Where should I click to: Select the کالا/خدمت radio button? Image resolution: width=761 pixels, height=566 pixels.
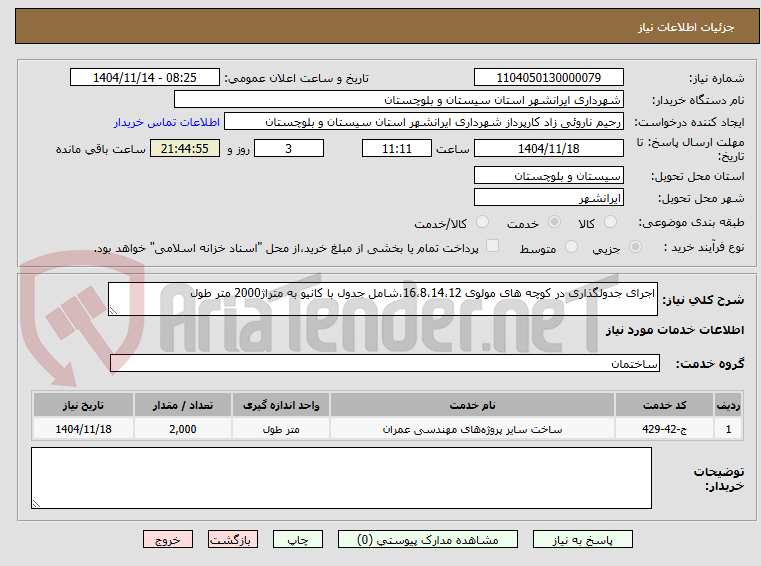click(x=482, y=222)
